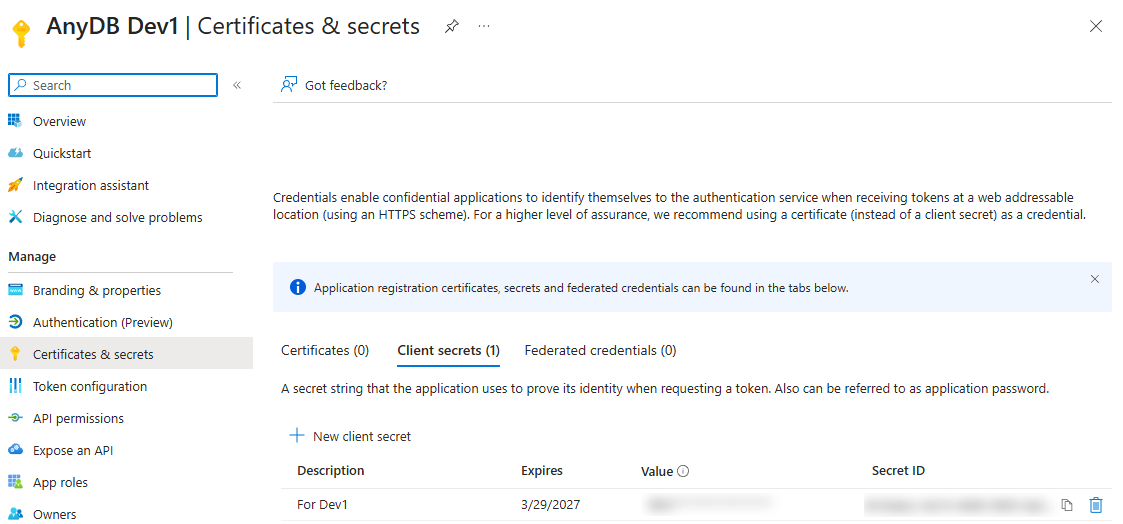Open the Overview page
1123x524 pixels.
(59, 122)
